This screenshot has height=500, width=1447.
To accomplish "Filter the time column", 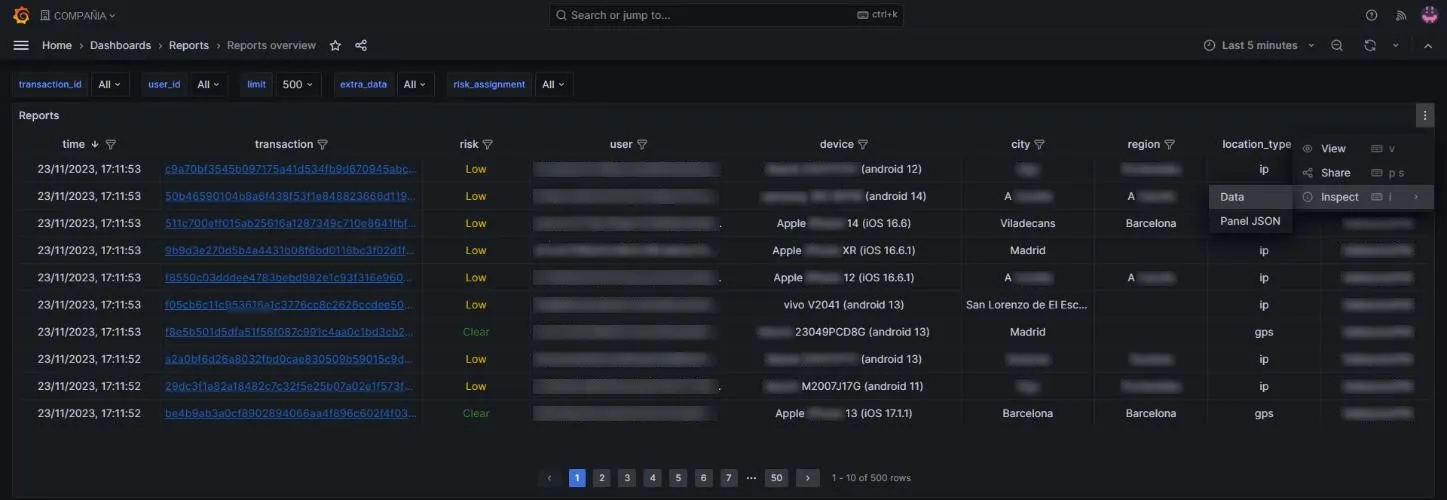I will pyautogui.click(x=111, y=144).
